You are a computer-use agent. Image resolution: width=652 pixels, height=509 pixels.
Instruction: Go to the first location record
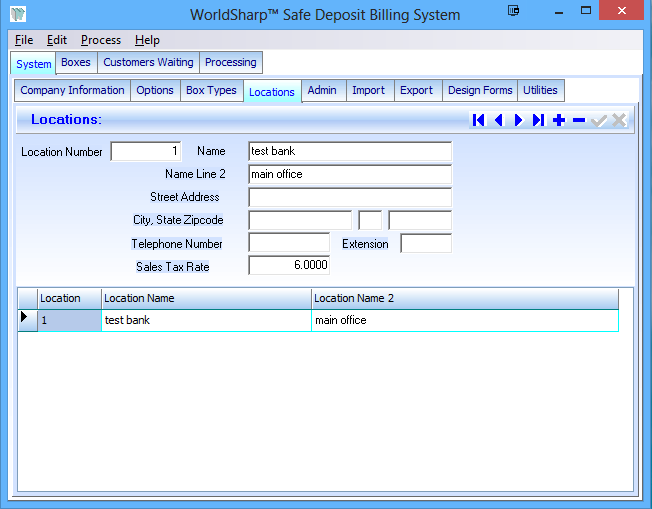(x=479, y=120)
